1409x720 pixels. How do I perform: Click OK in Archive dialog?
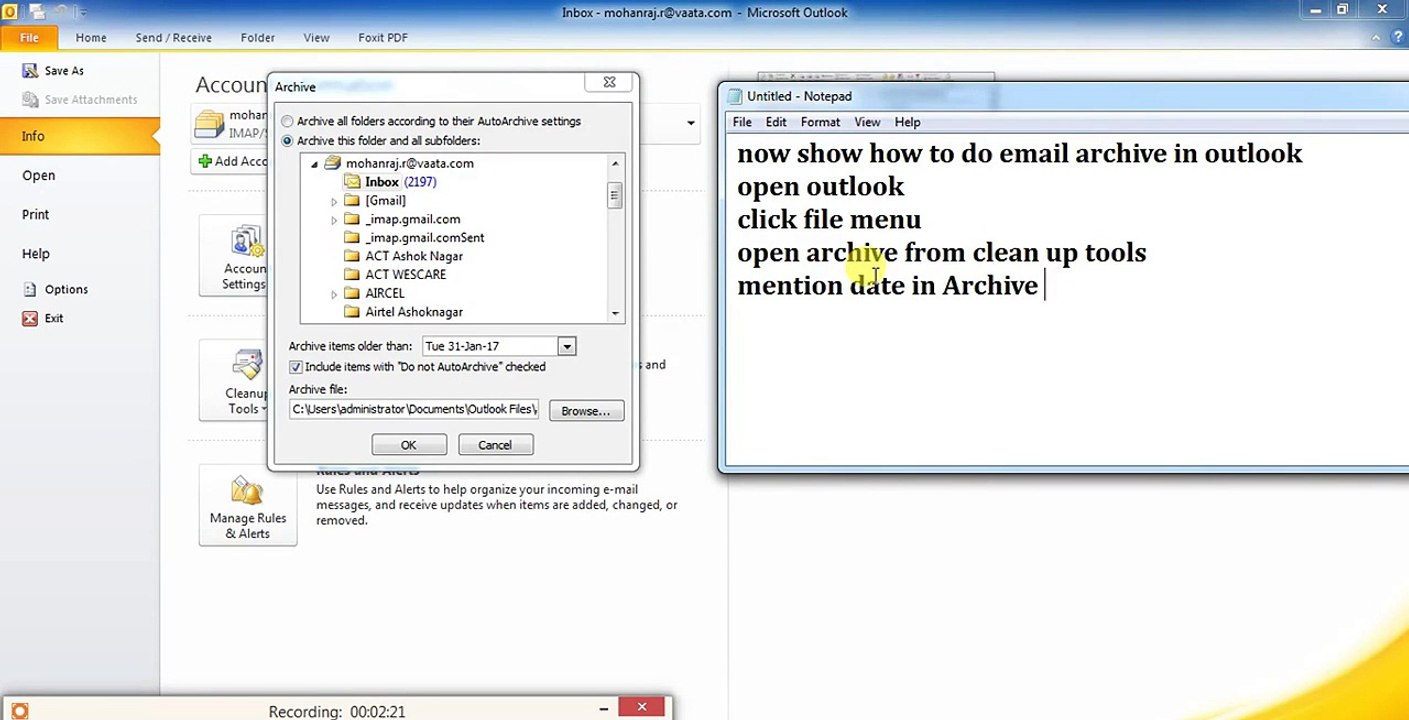click(x=409, y=445)
